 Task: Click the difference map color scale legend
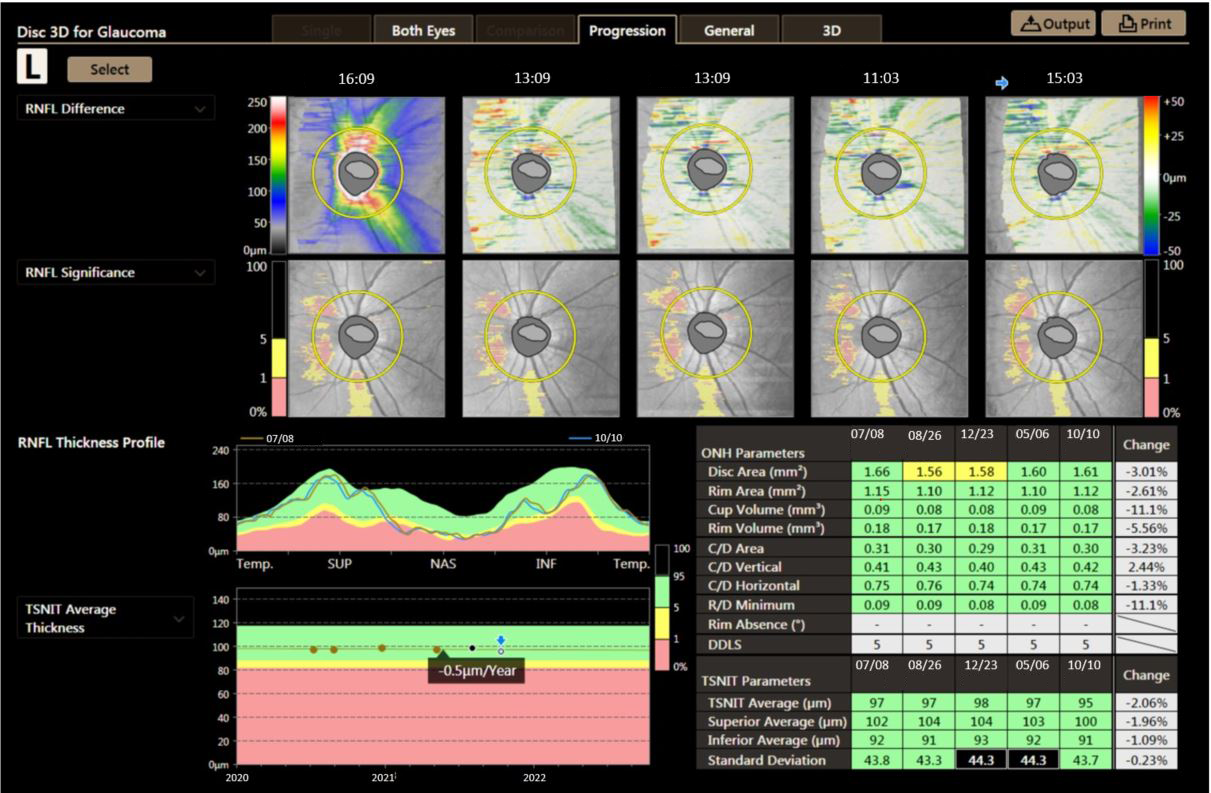tap(1153, 175)
